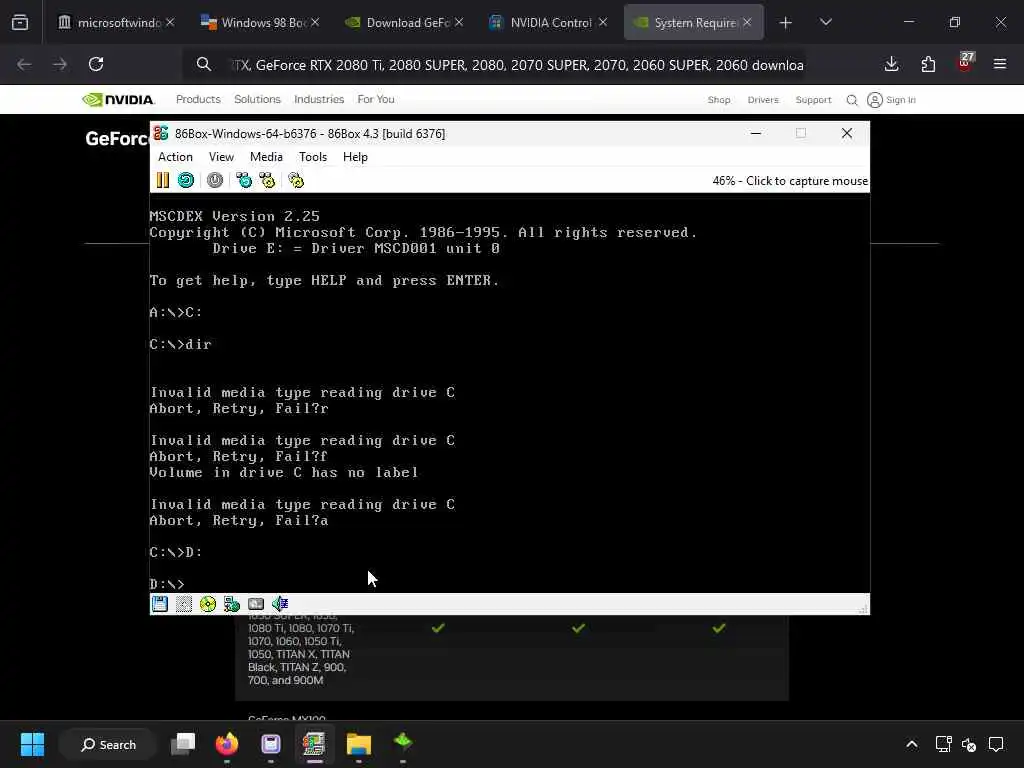
Task: Click the speaker sound icon in the 86Box status bar
Action: coord(280,604)
